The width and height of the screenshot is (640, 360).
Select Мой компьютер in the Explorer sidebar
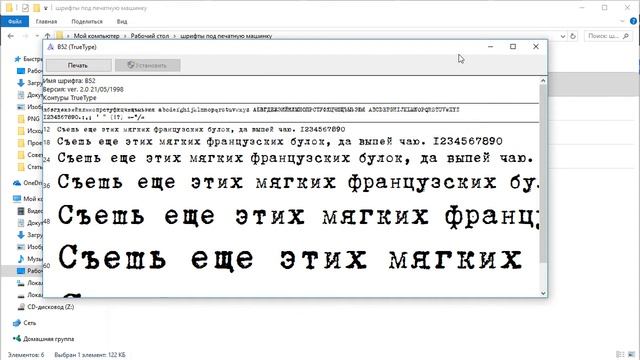(x=28, y=199)
